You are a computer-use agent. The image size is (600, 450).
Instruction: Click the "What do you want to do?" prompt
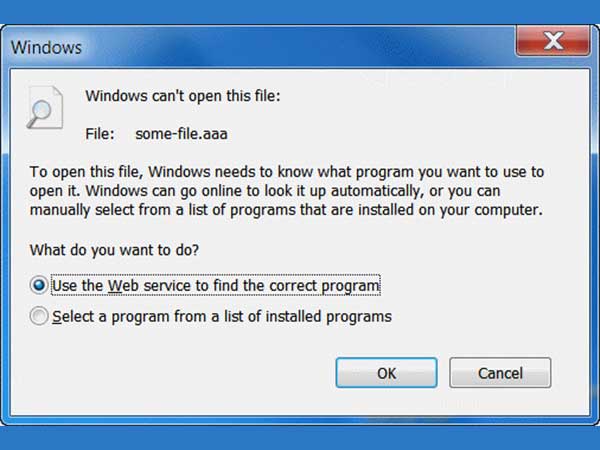pos(114,250)
